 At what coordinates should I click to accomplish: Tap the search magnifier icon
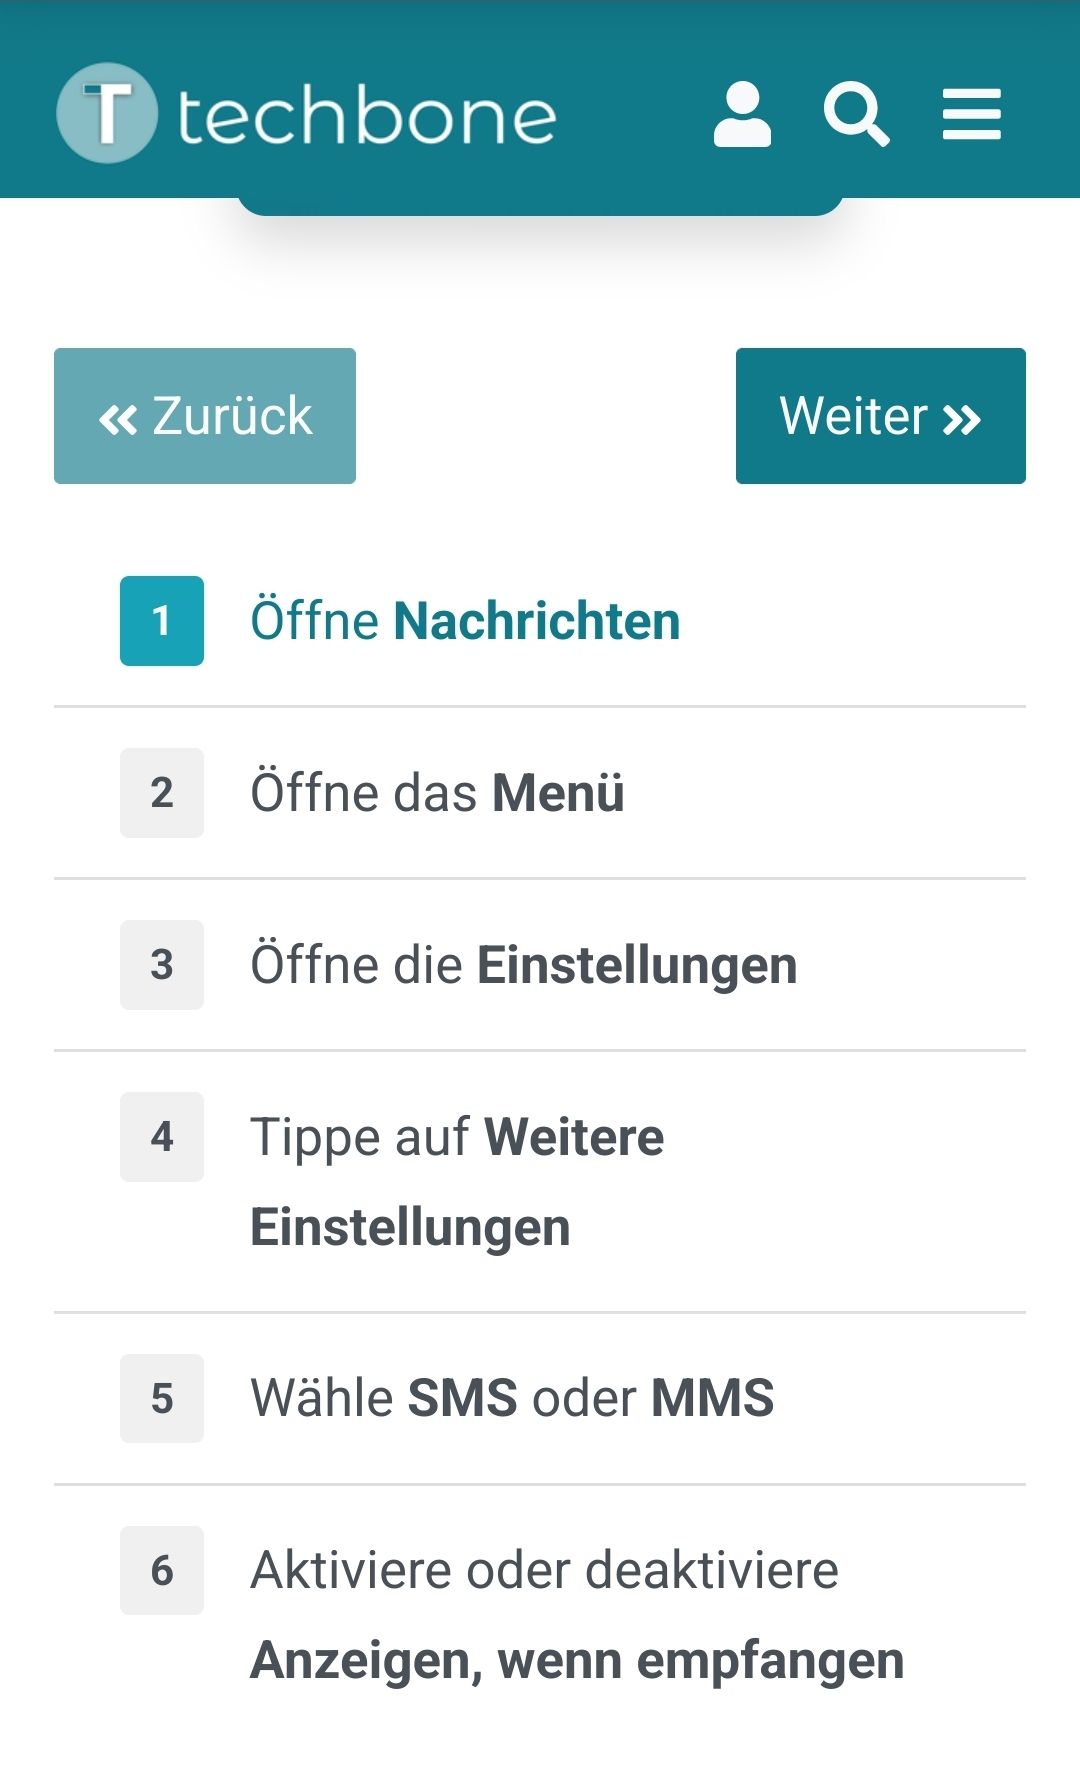(856, 115)
